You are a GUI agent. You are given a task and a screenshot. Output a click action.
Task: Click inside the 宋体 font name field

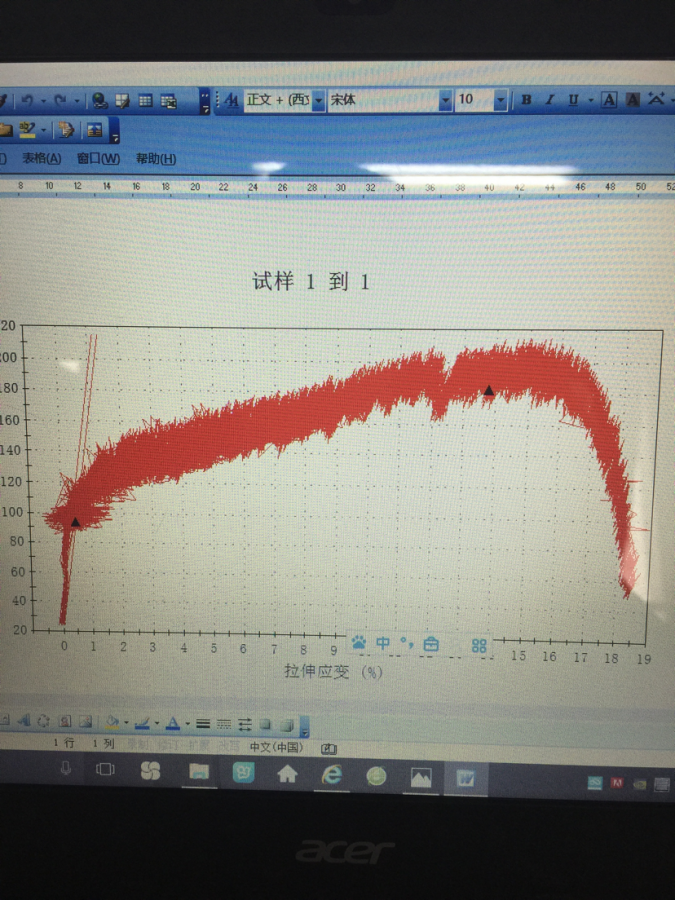tap(383, 100)
